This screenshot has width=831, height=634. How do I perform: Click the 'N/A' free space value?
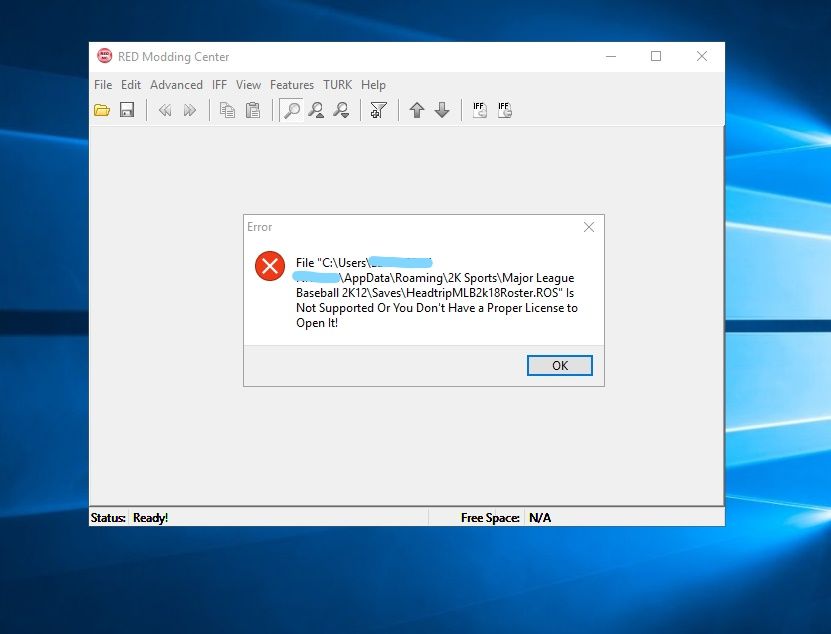point(540,518)
